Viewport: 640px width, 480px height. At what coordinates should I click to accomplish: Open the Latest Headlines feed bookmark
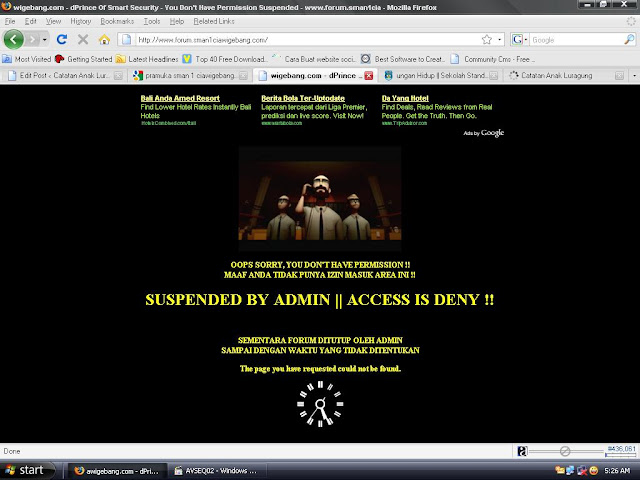click(147, 59)
